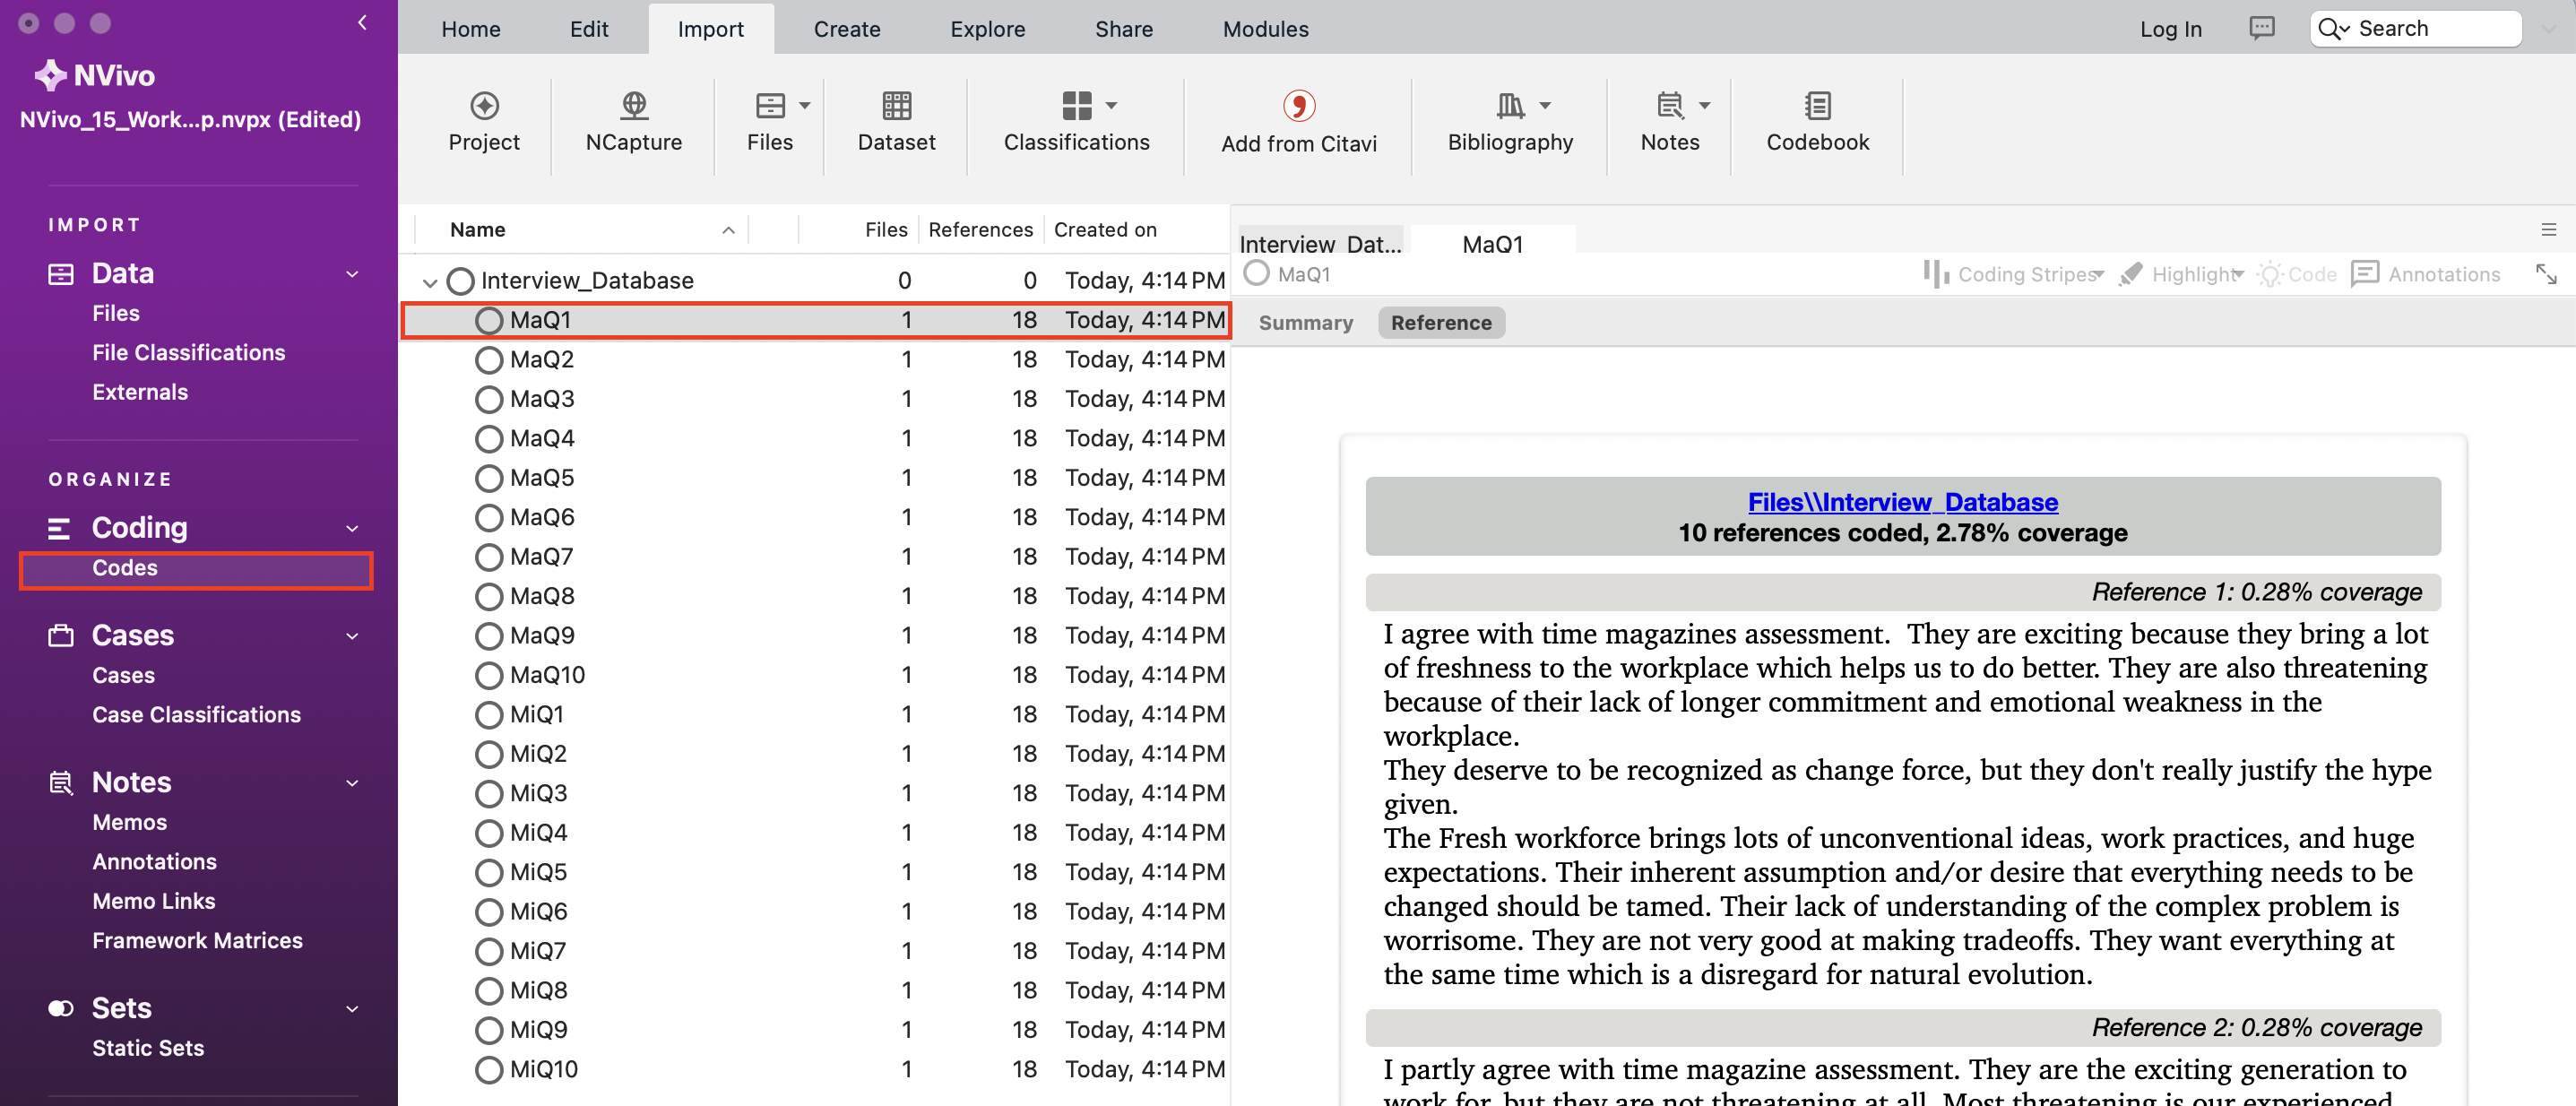Collapse the Interview_Database tree node
2576x1106 pixels.
(429, 281)
